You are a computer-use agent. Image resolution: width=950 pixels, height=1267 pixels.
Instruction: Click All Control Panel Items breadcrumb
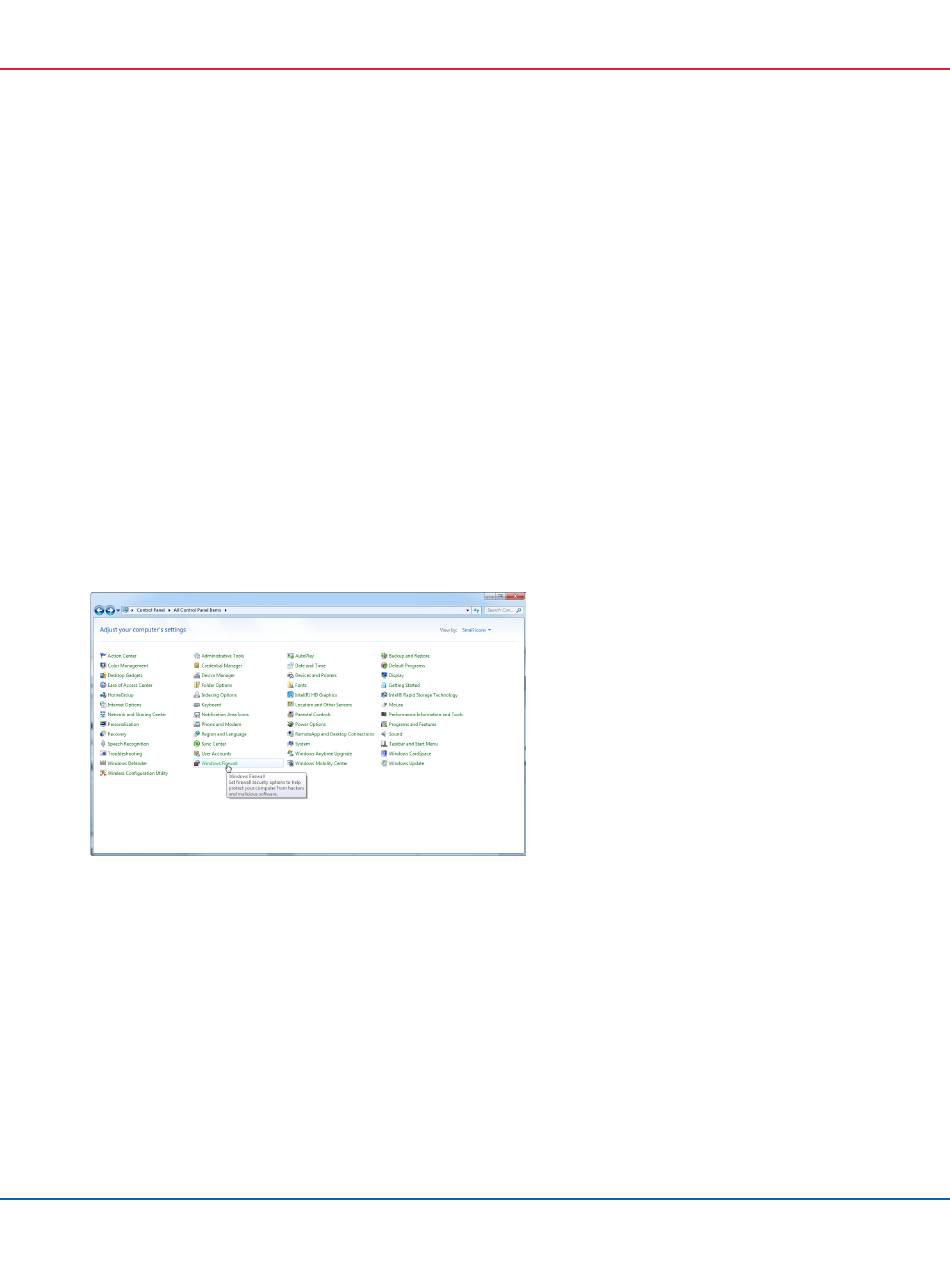coord(199,609)
